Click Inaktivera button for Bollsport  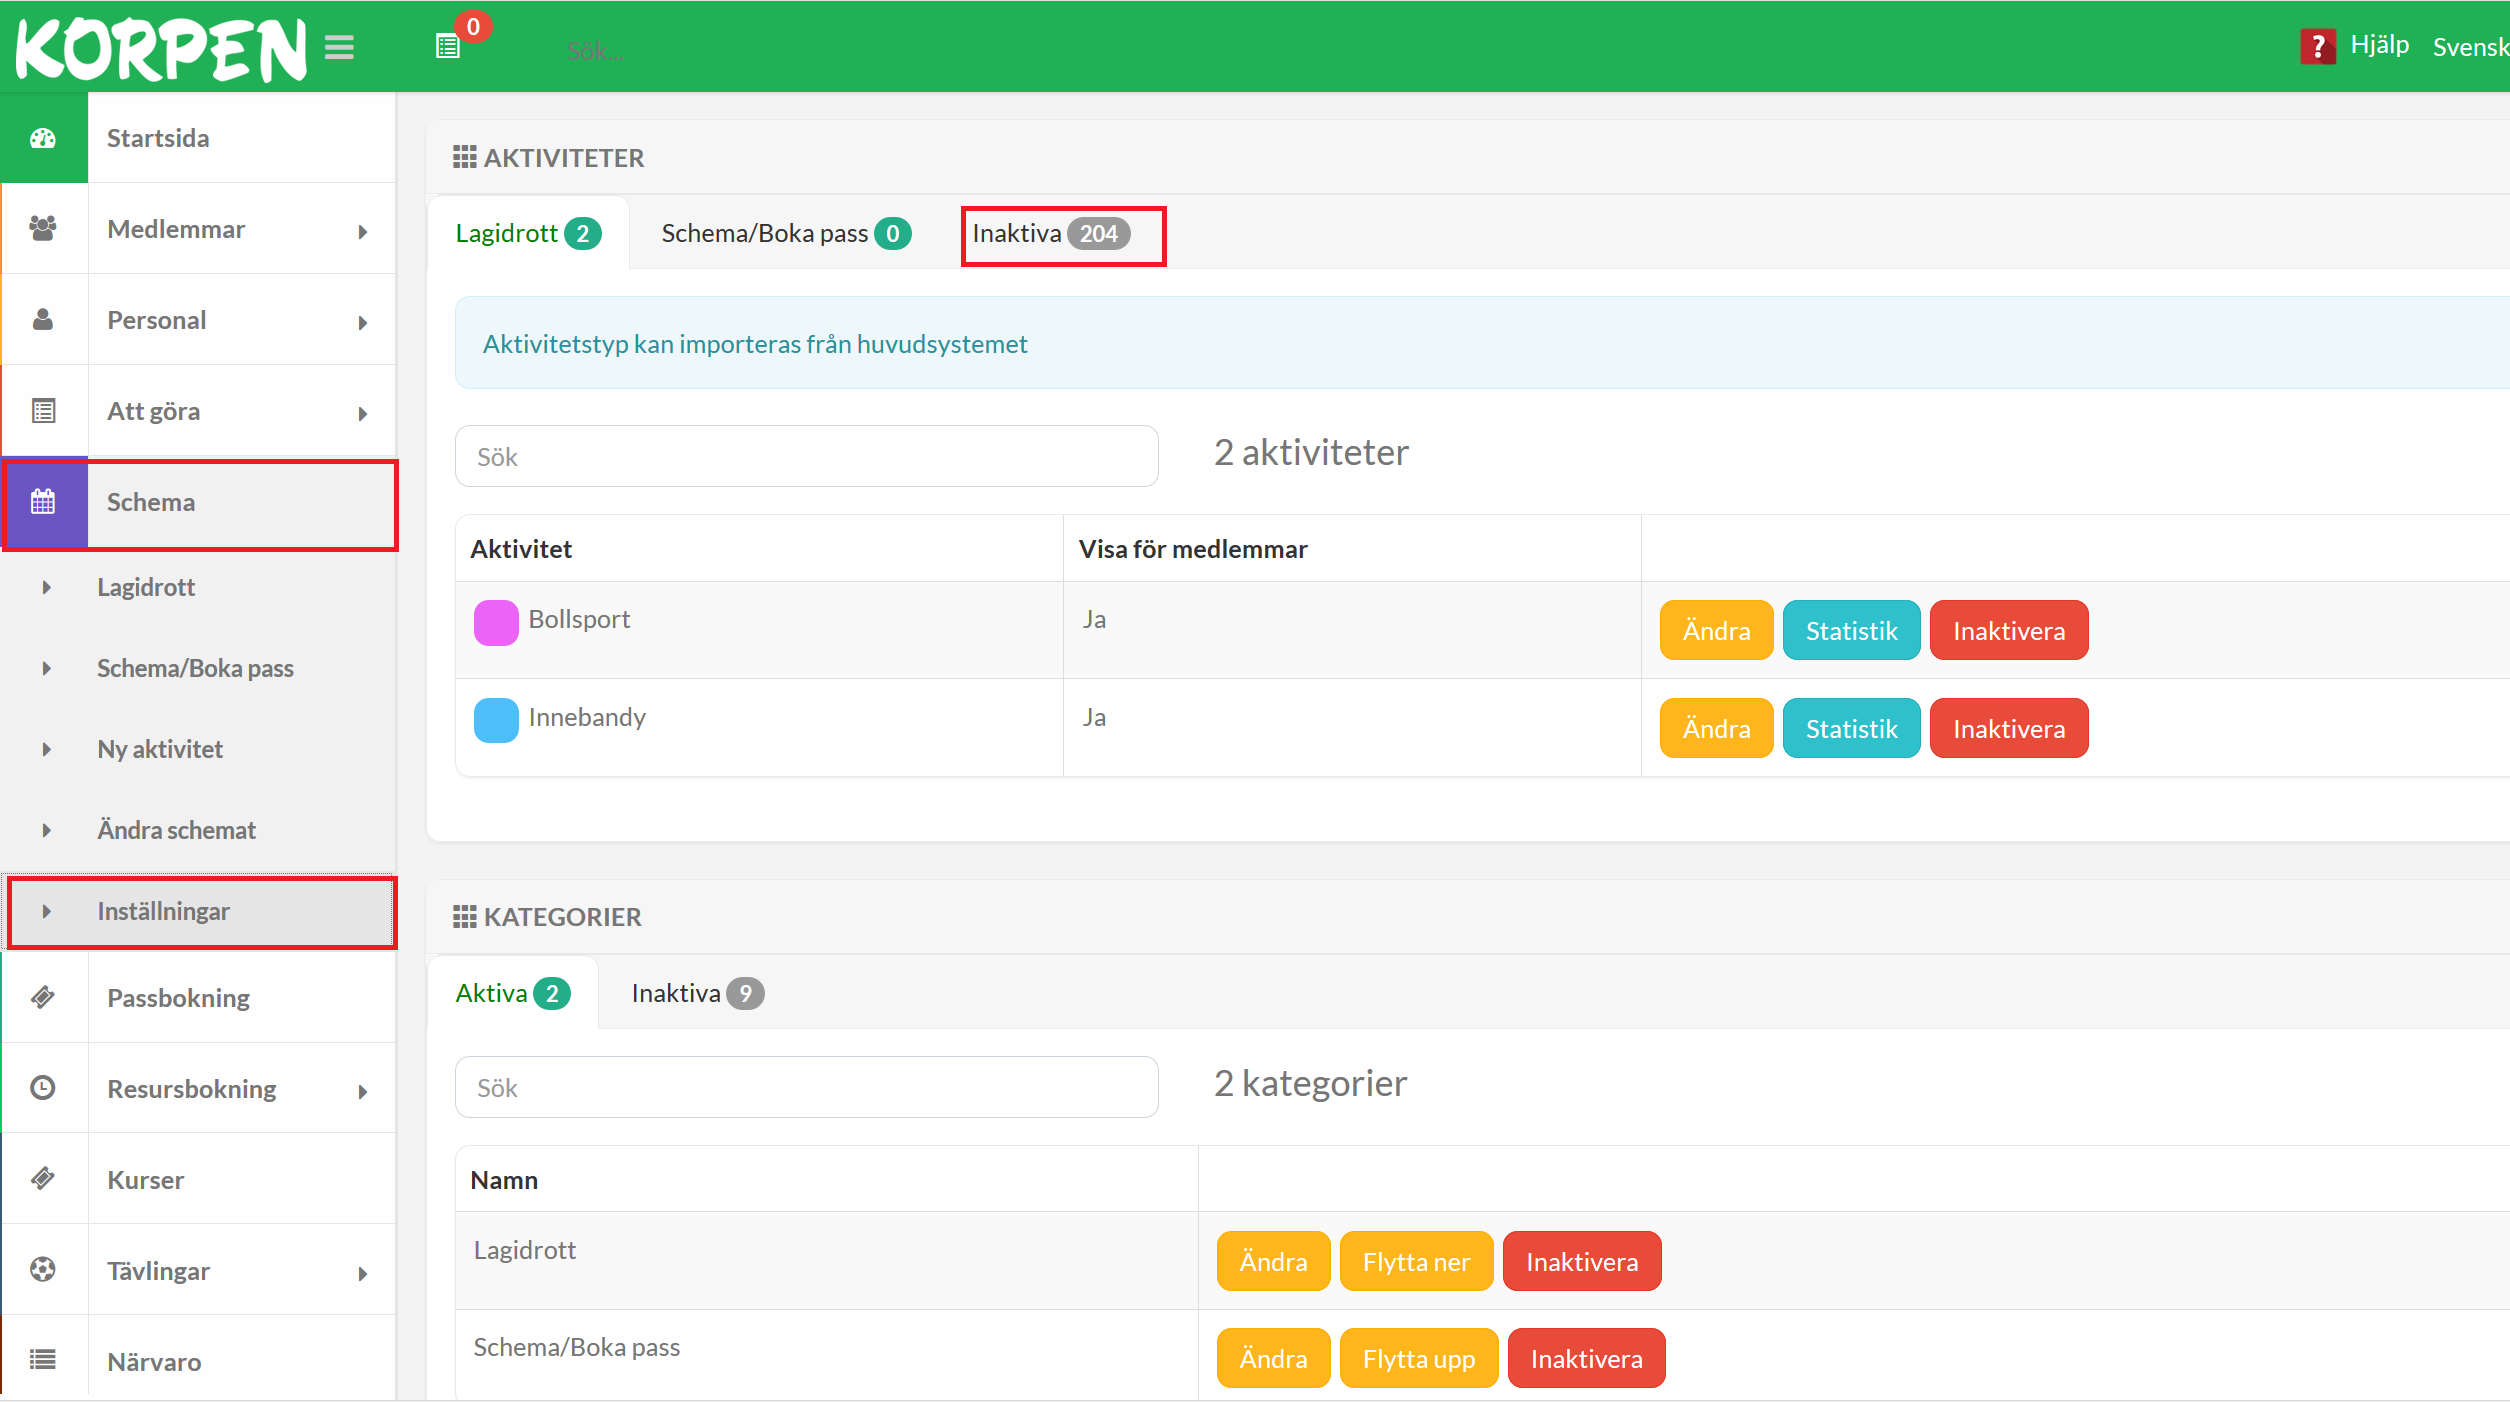click(x=2008, y=631)
